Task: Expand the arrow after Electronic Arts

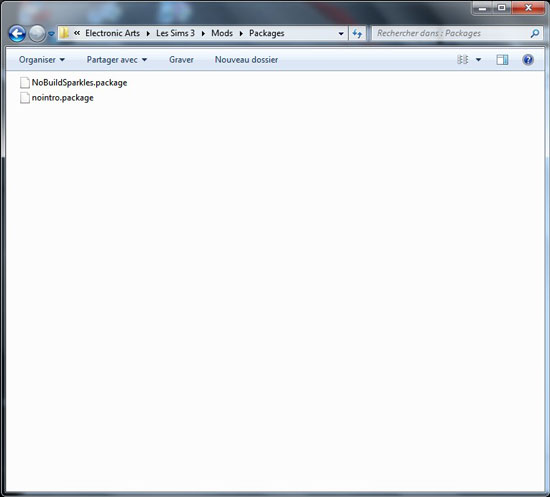Action: pos(148,34)
